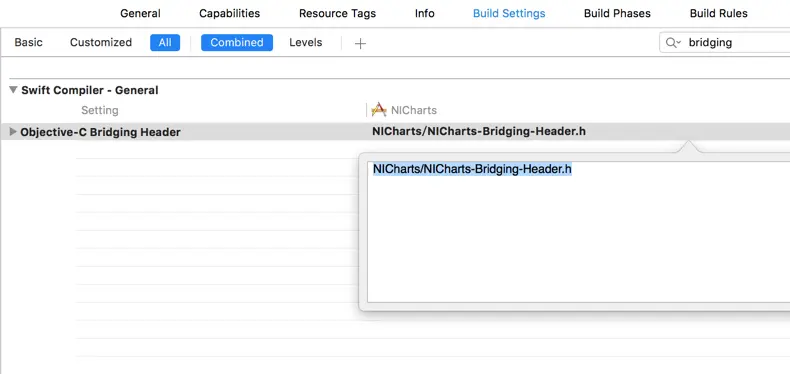Select the Info tab
790x374 pixels.
[424, 14]
